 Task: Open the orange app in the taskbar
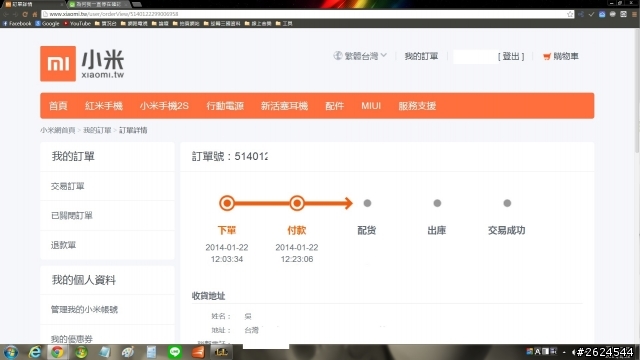pyautogui.click(x=198, y=352)
